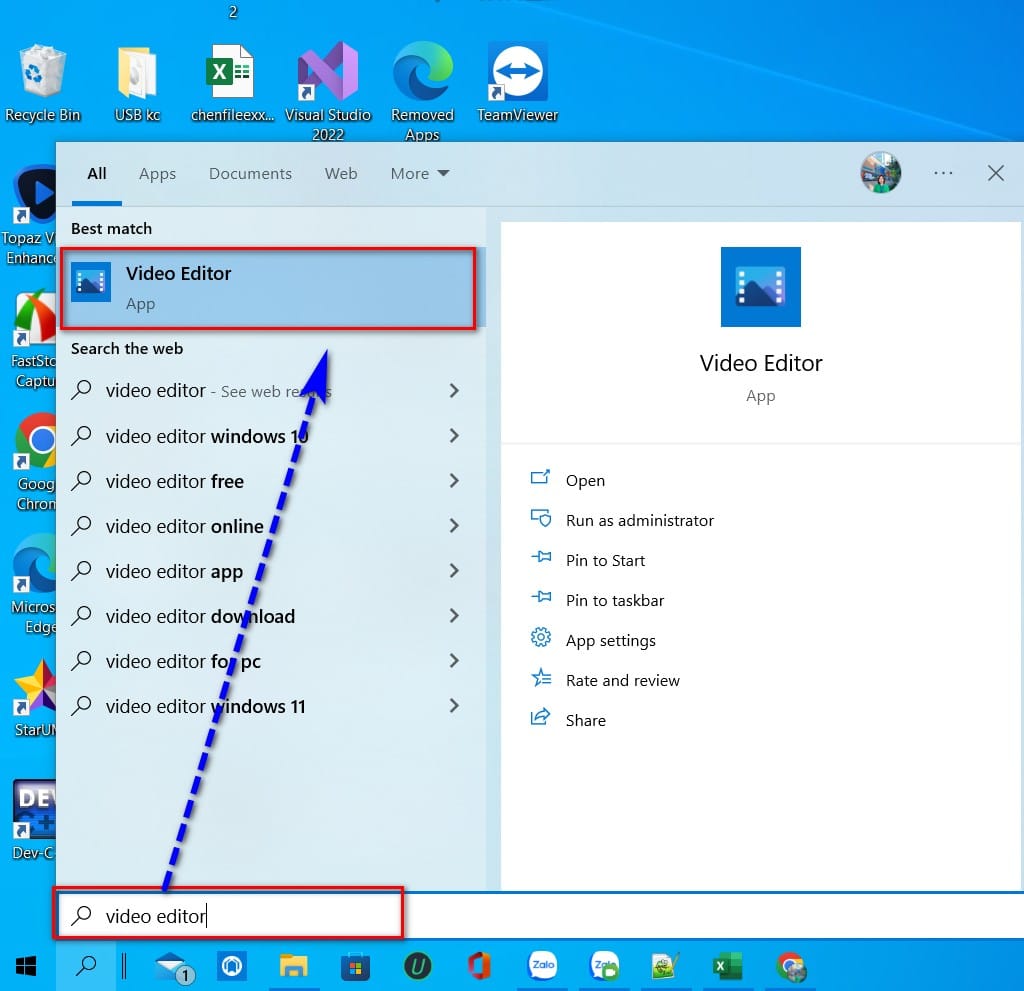This screenshot has width=1024, height=991.
Task: Switch to the Documents search tab
Action: [250, 174]
